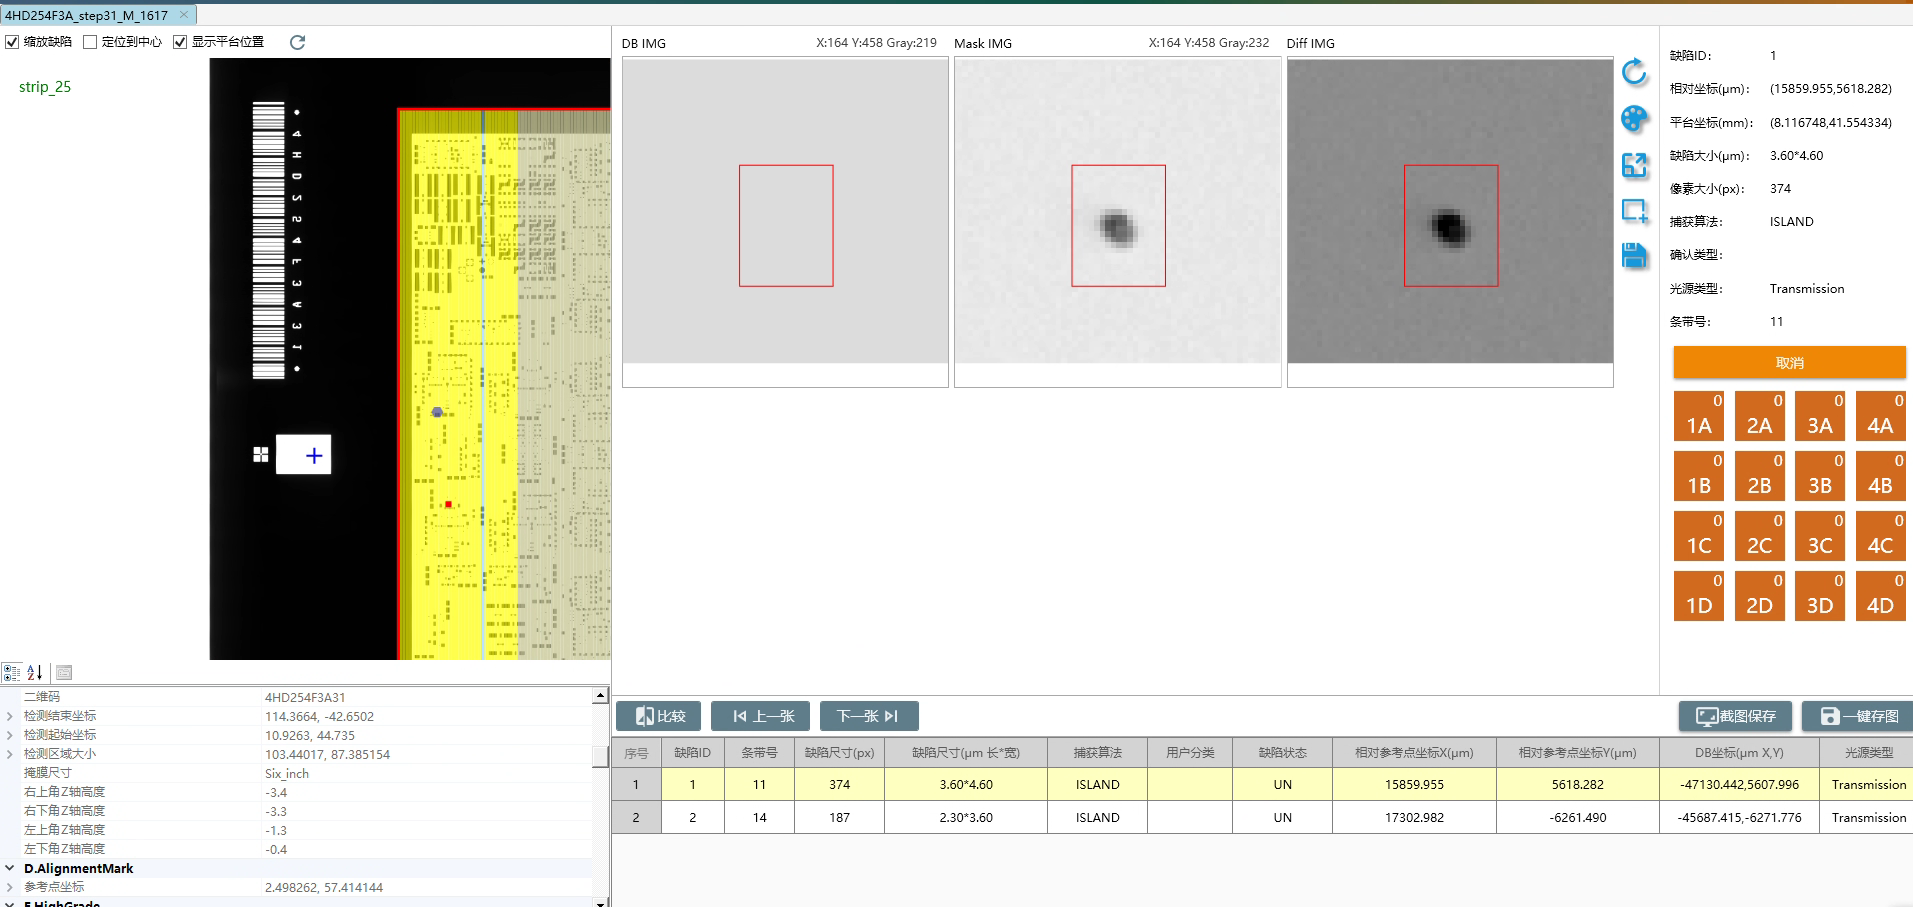Screen dimensions: 1913x907
Task: Classify defect as orange 2B grade
Action: pos(1759,476)
